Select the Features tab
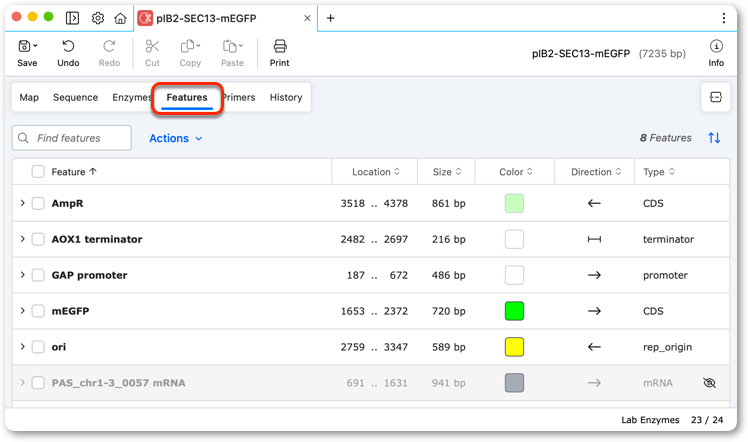The width and height of the screenshot is (748, 442). 187,97
